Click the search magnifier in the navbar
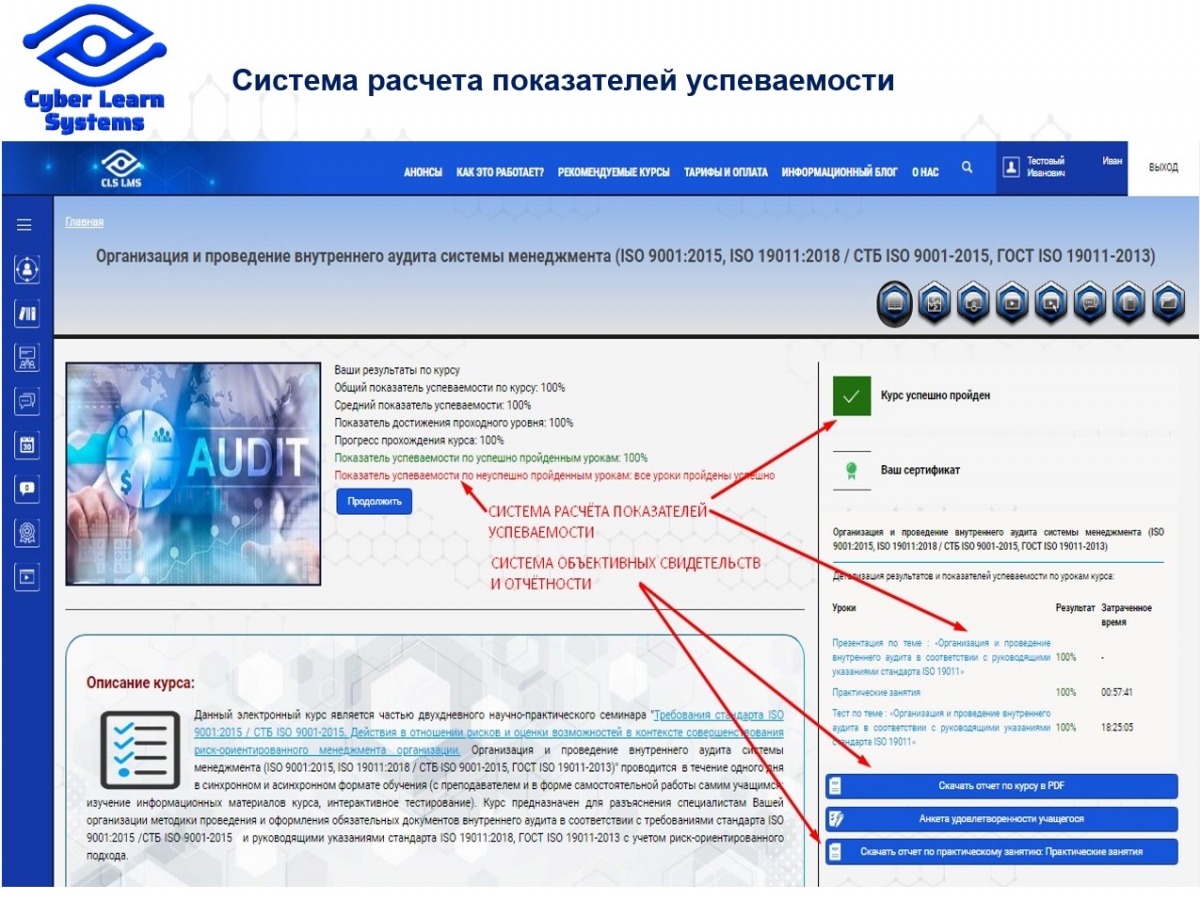 click(x=967, y=168)
